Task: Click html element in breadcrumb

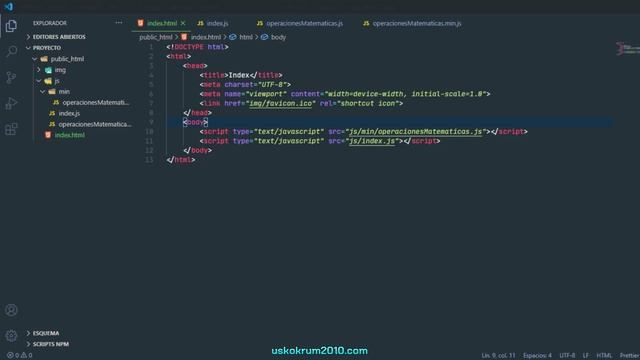Action: coord(246,37)
